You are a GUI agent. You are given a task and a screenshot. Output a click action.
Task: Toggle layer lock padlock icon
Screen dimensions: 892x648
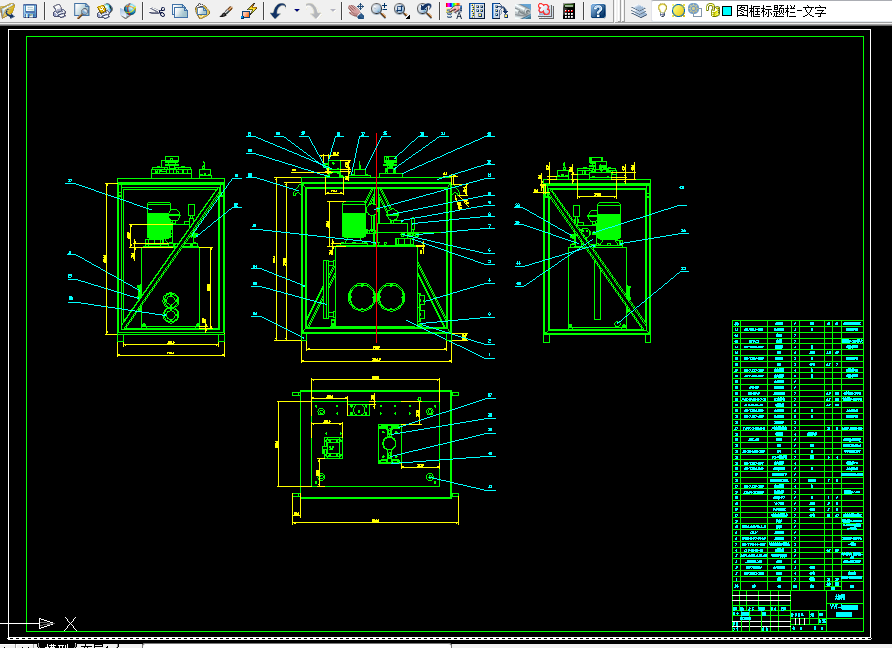(712, 10)
